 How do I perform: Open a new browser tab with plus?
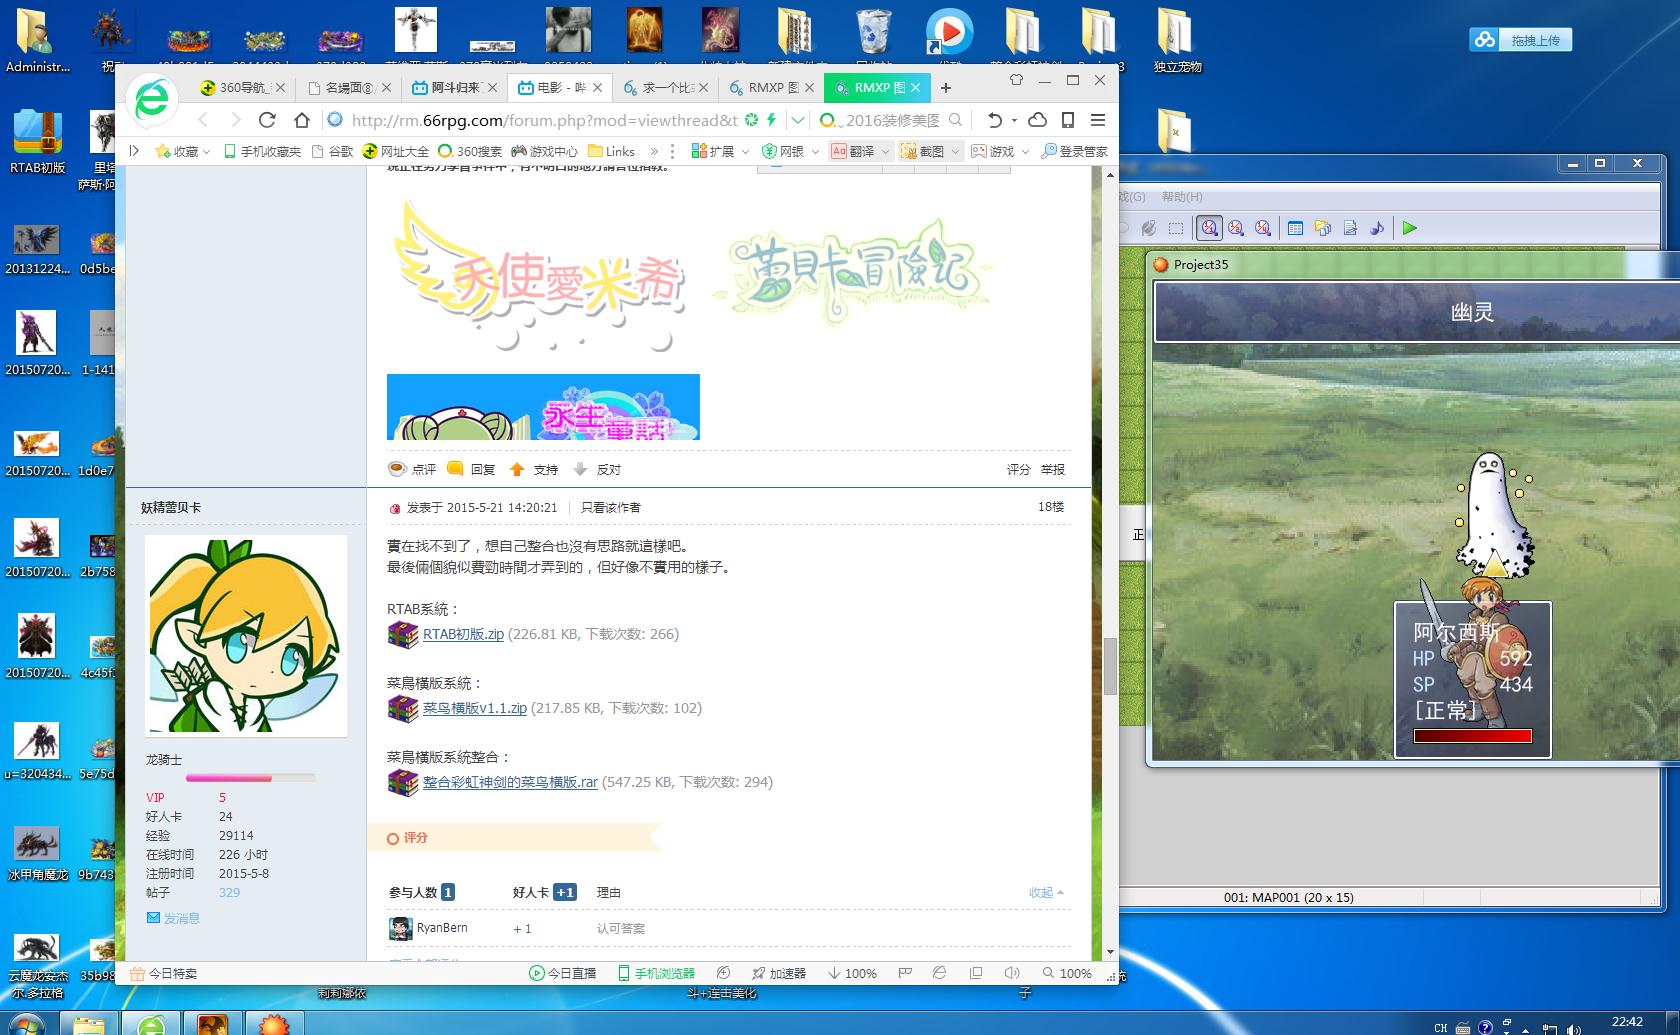click(946, 88)
